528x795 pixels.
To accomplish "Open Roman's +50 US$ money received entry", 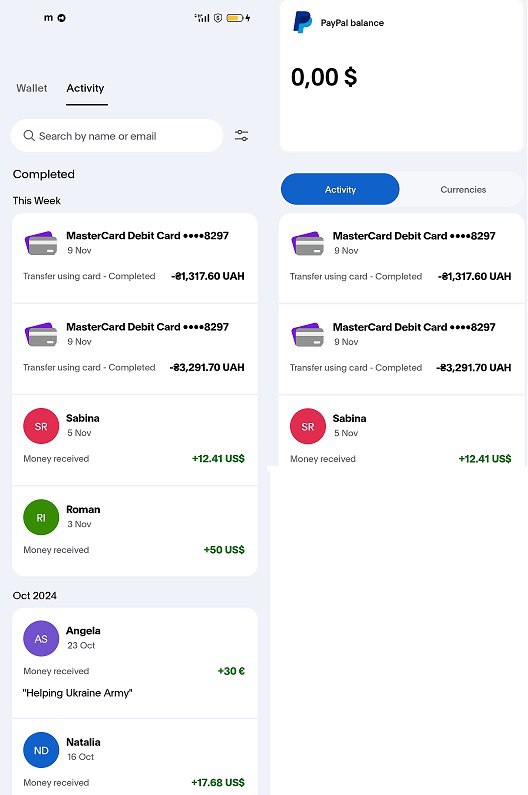I will coord(135,531).
